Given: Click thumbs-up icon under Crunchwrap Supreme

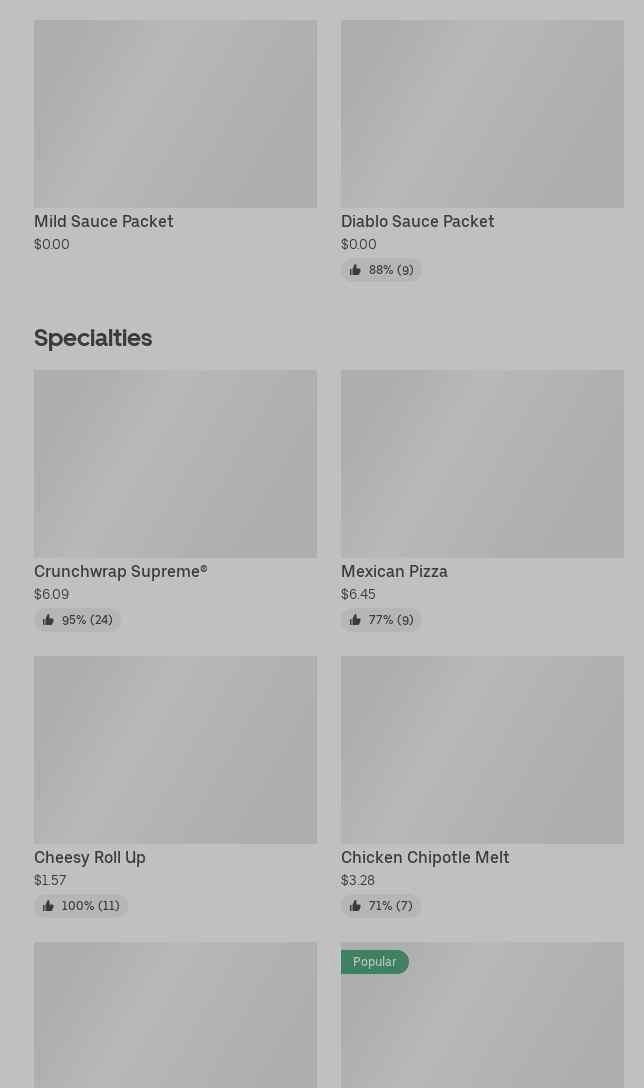Looking at the screenshot, I should point(48,620).
